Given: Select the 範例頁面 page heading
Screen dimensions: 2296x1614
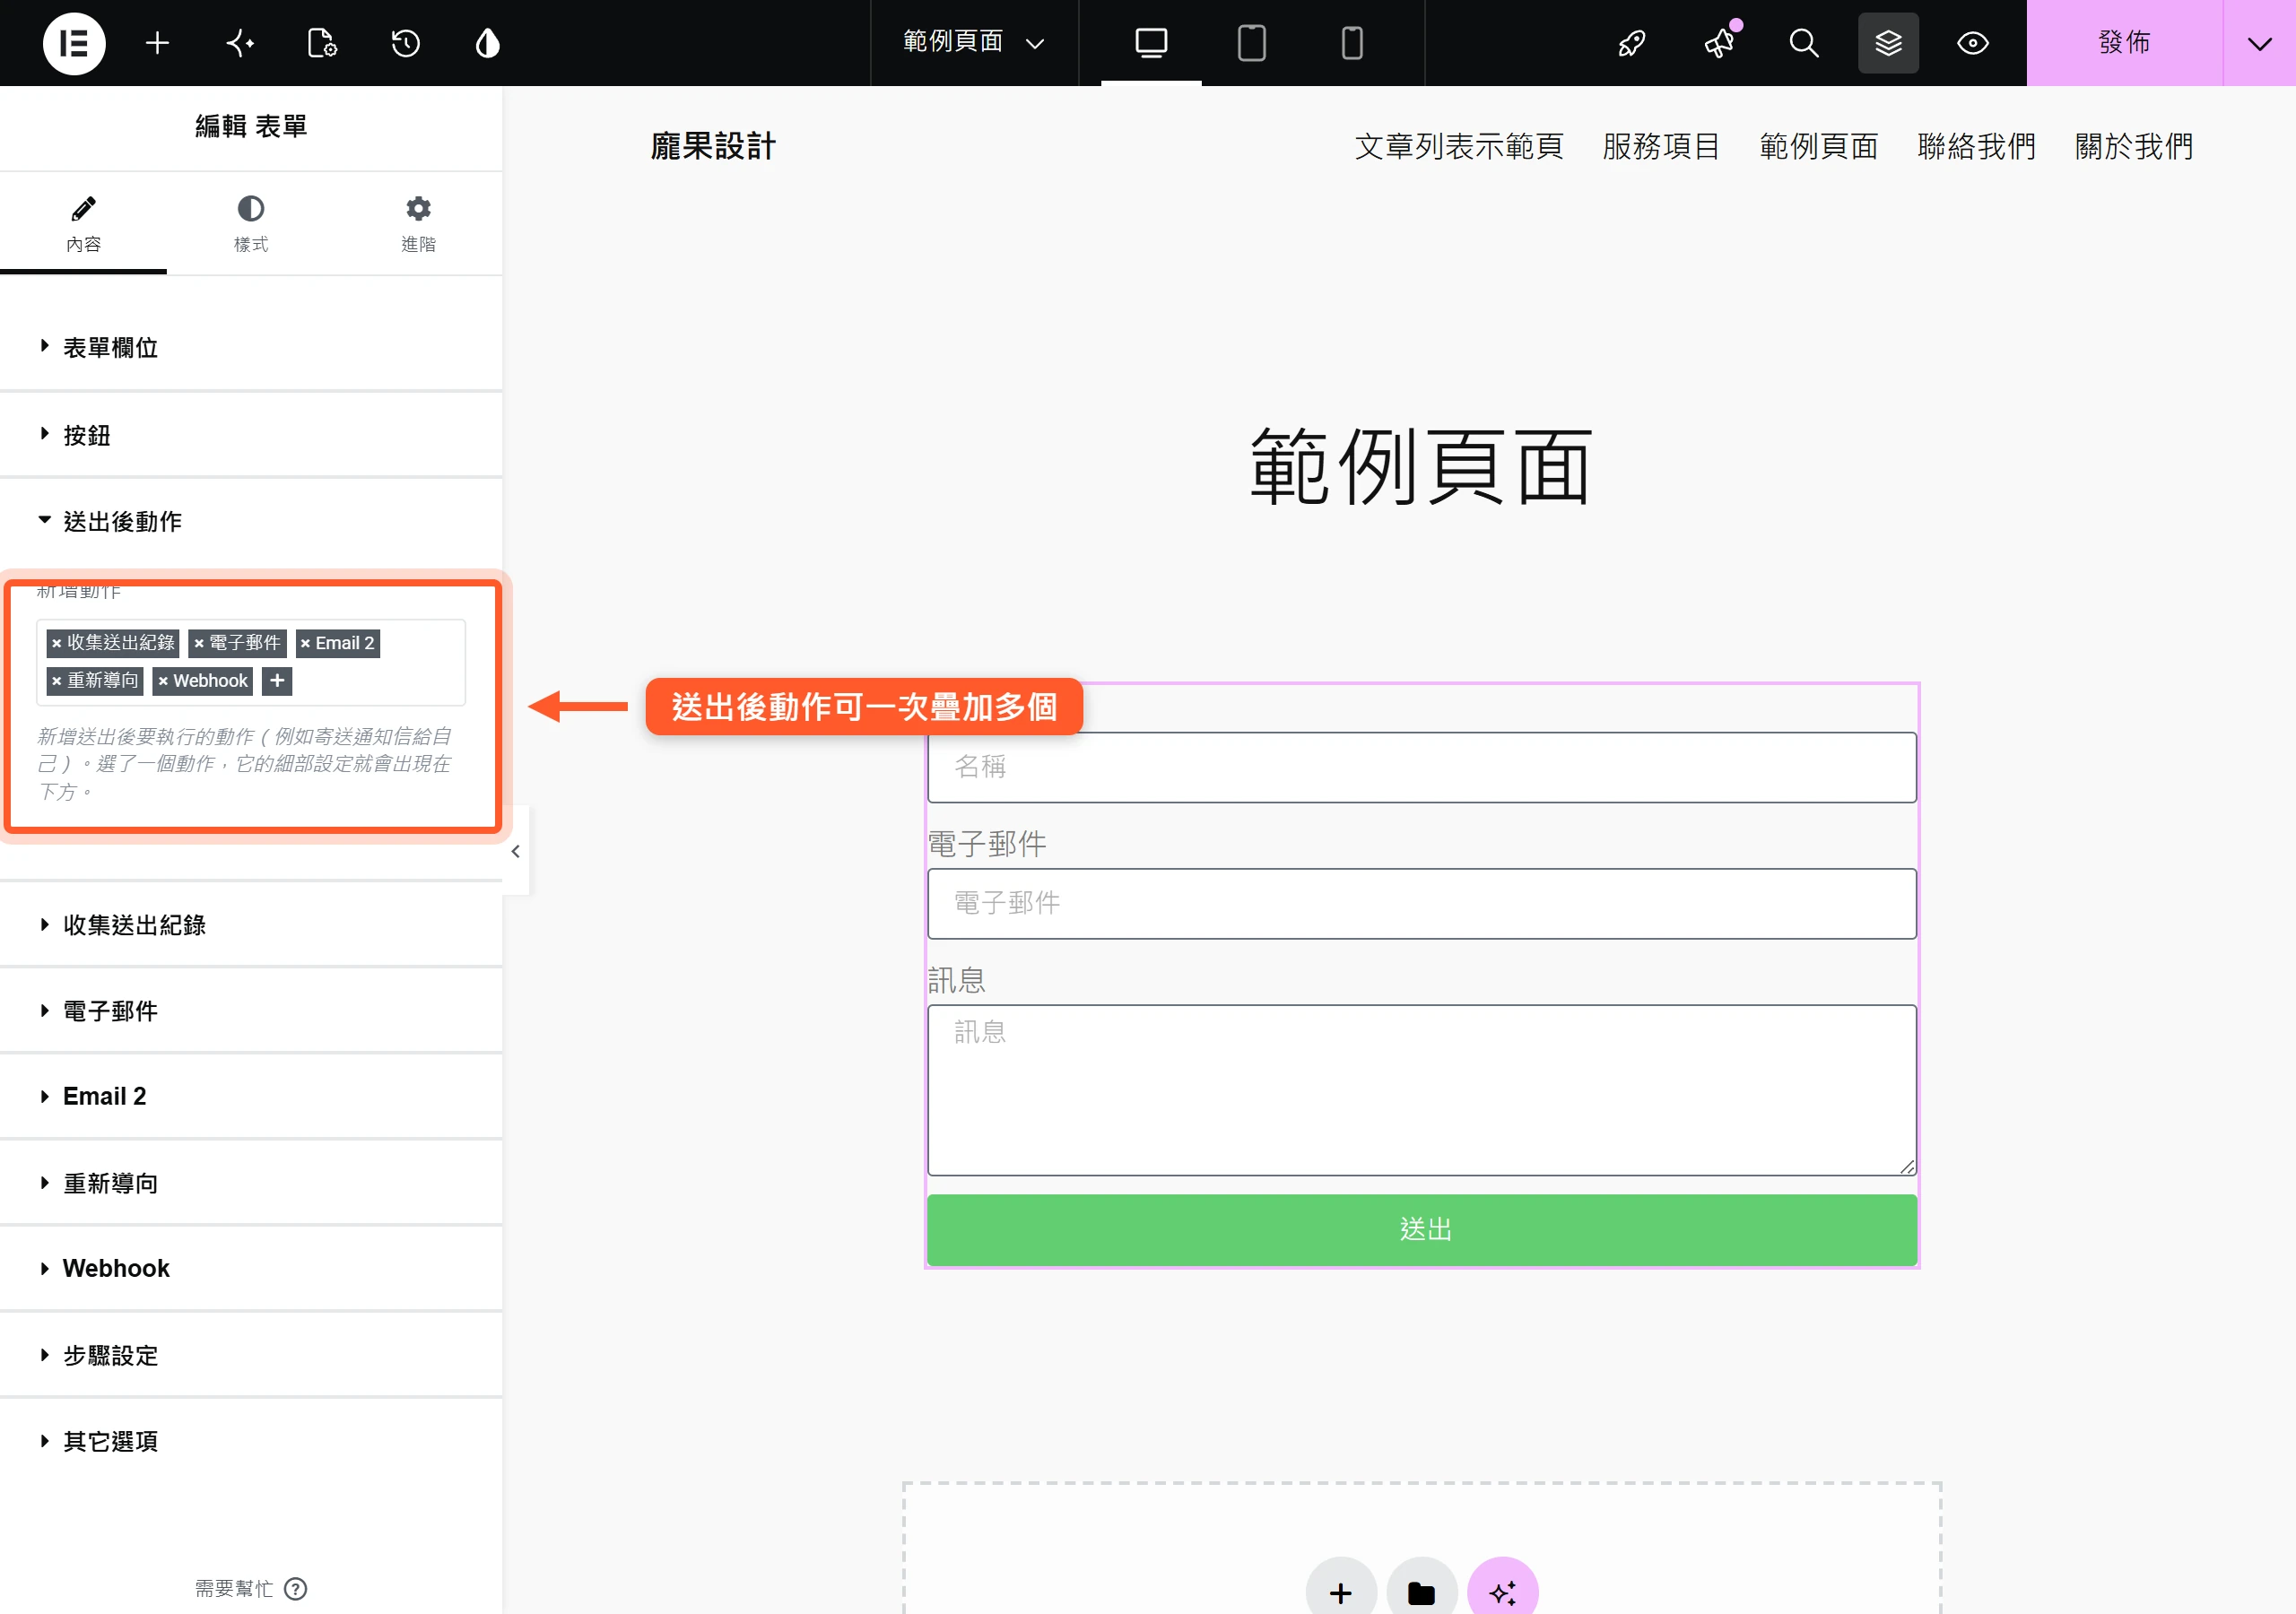Looking at the screenshot, I should pyautogui.click(x=1421, y=466).
